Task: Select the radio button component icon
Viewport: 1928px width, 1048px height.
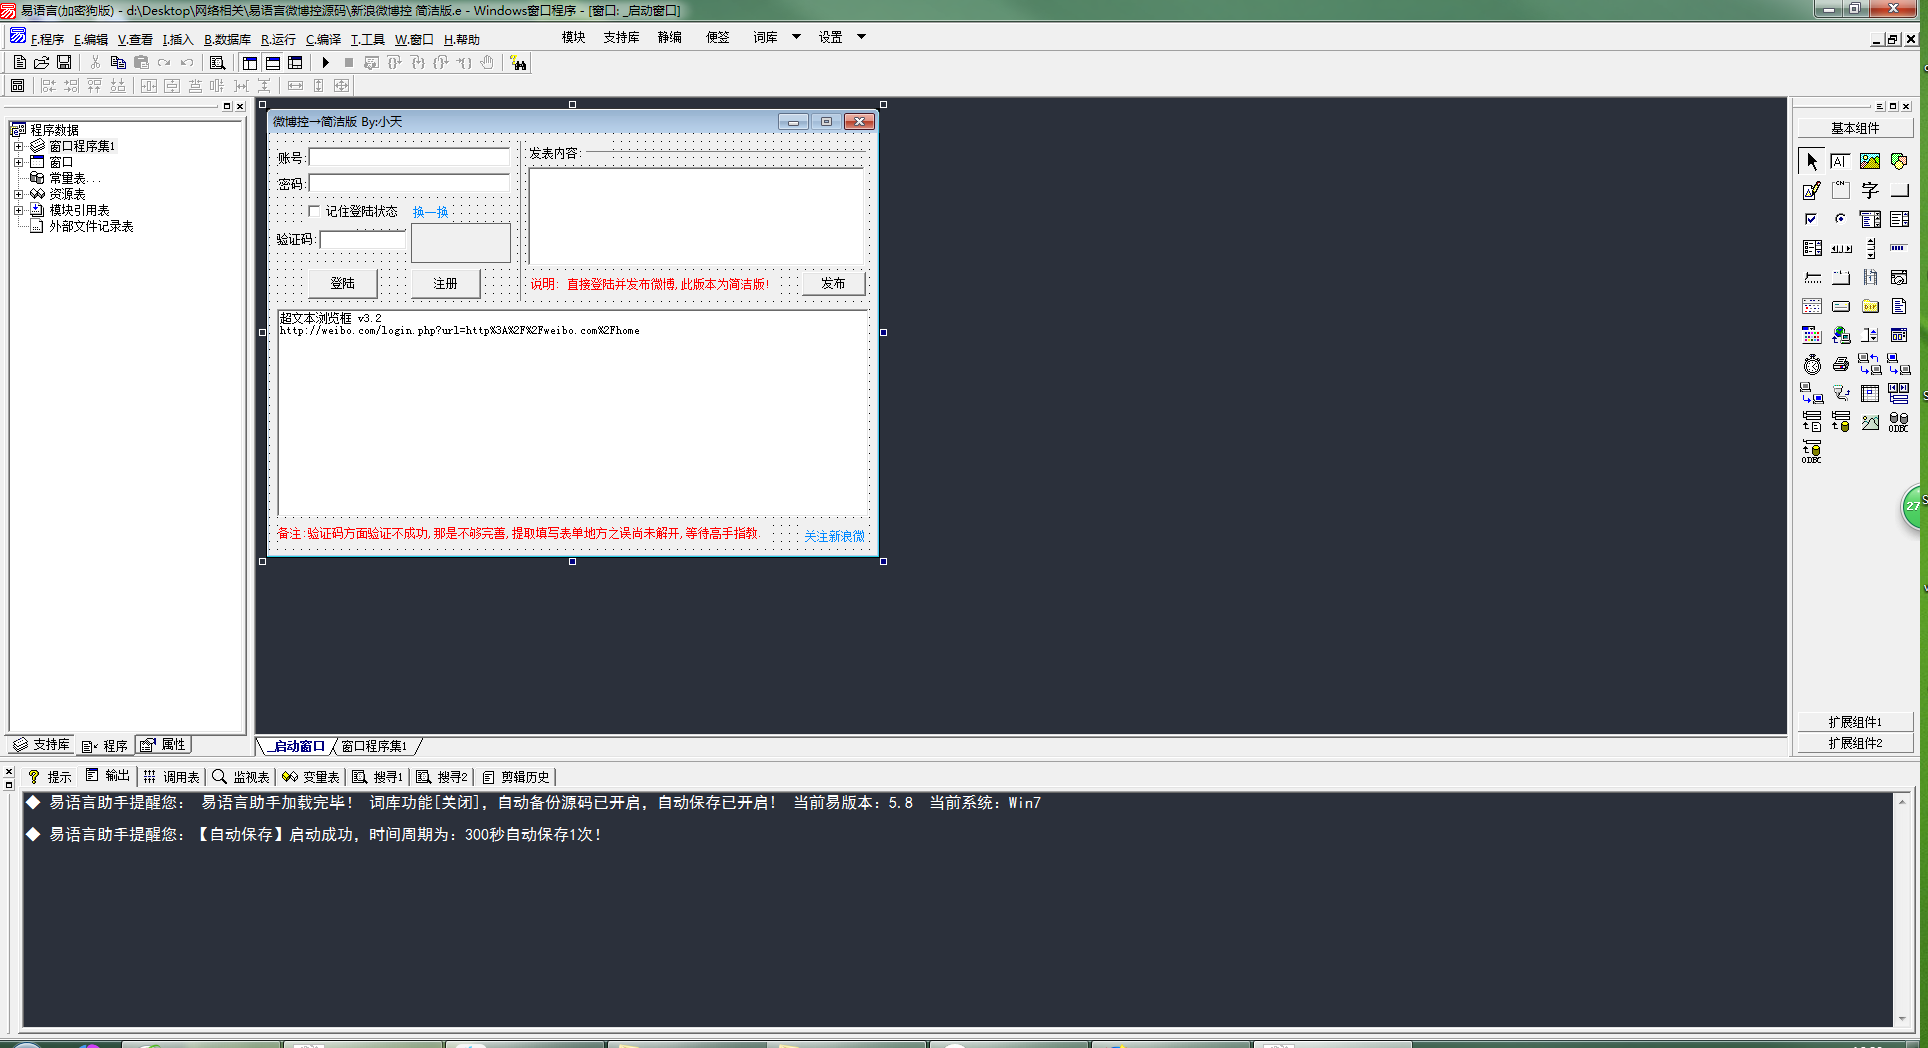Action: [1841, 219]
